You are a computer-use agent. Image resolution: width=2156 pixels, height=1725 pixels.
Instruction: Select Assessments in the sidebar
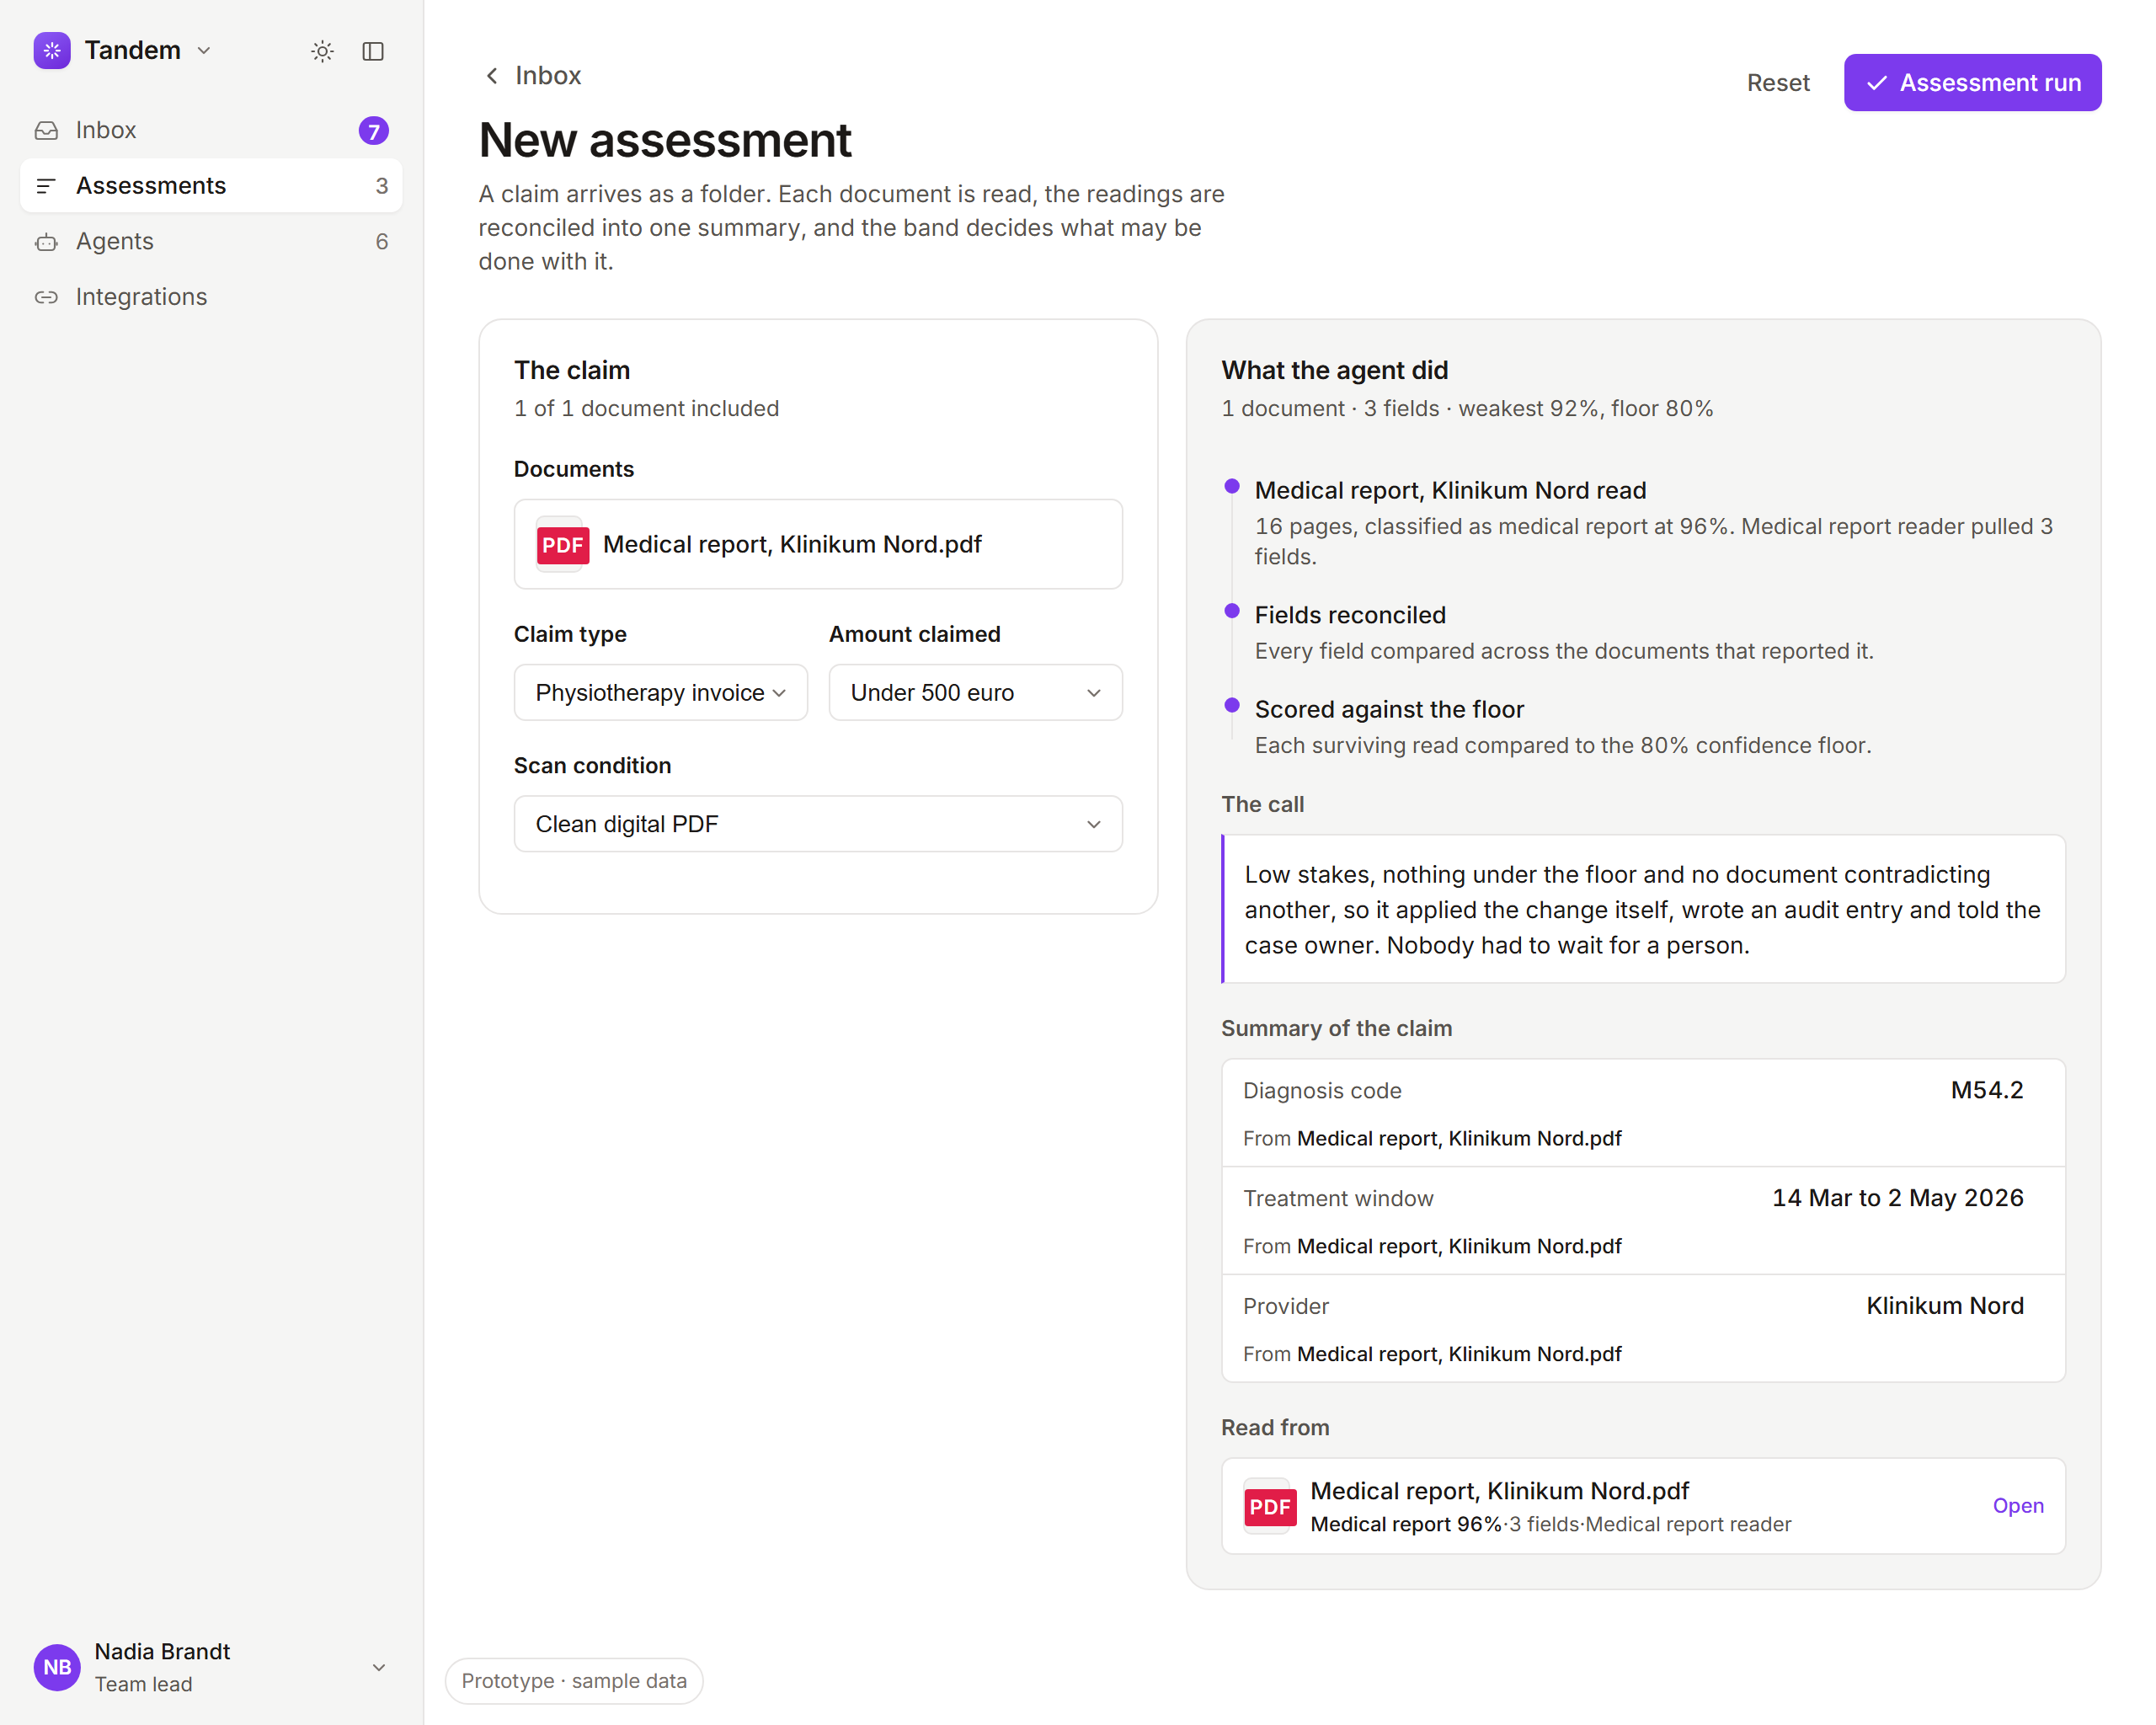pyautogui.click(x=211, y=186)
